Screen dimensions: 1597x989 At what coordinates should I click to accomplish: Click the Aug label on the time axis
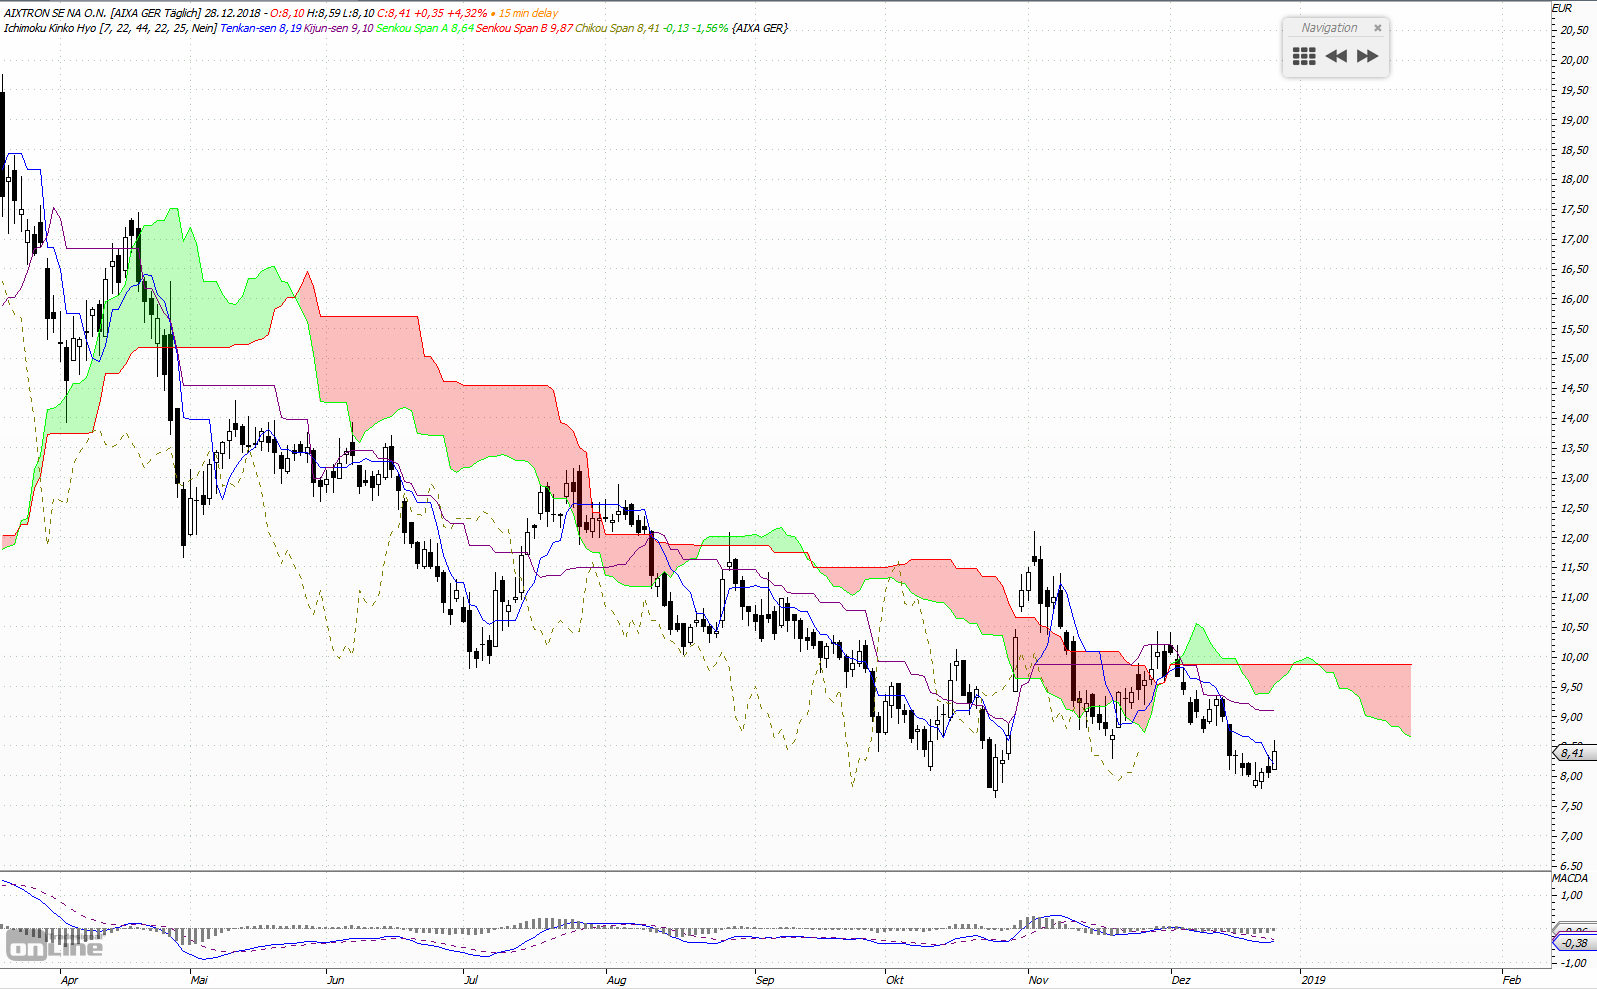click(x=617, y=980)
